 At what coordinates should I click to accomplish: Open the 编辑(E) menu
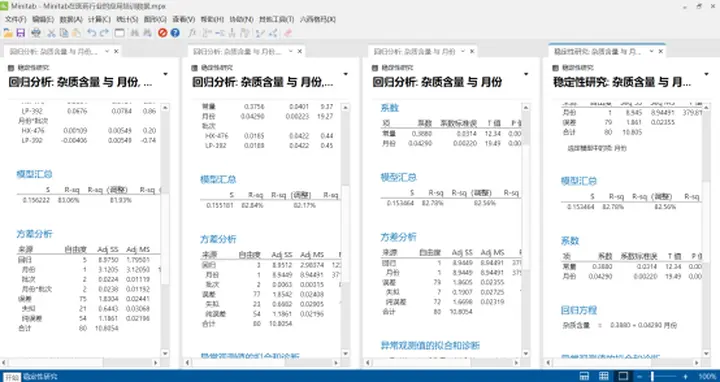(43, 19)
